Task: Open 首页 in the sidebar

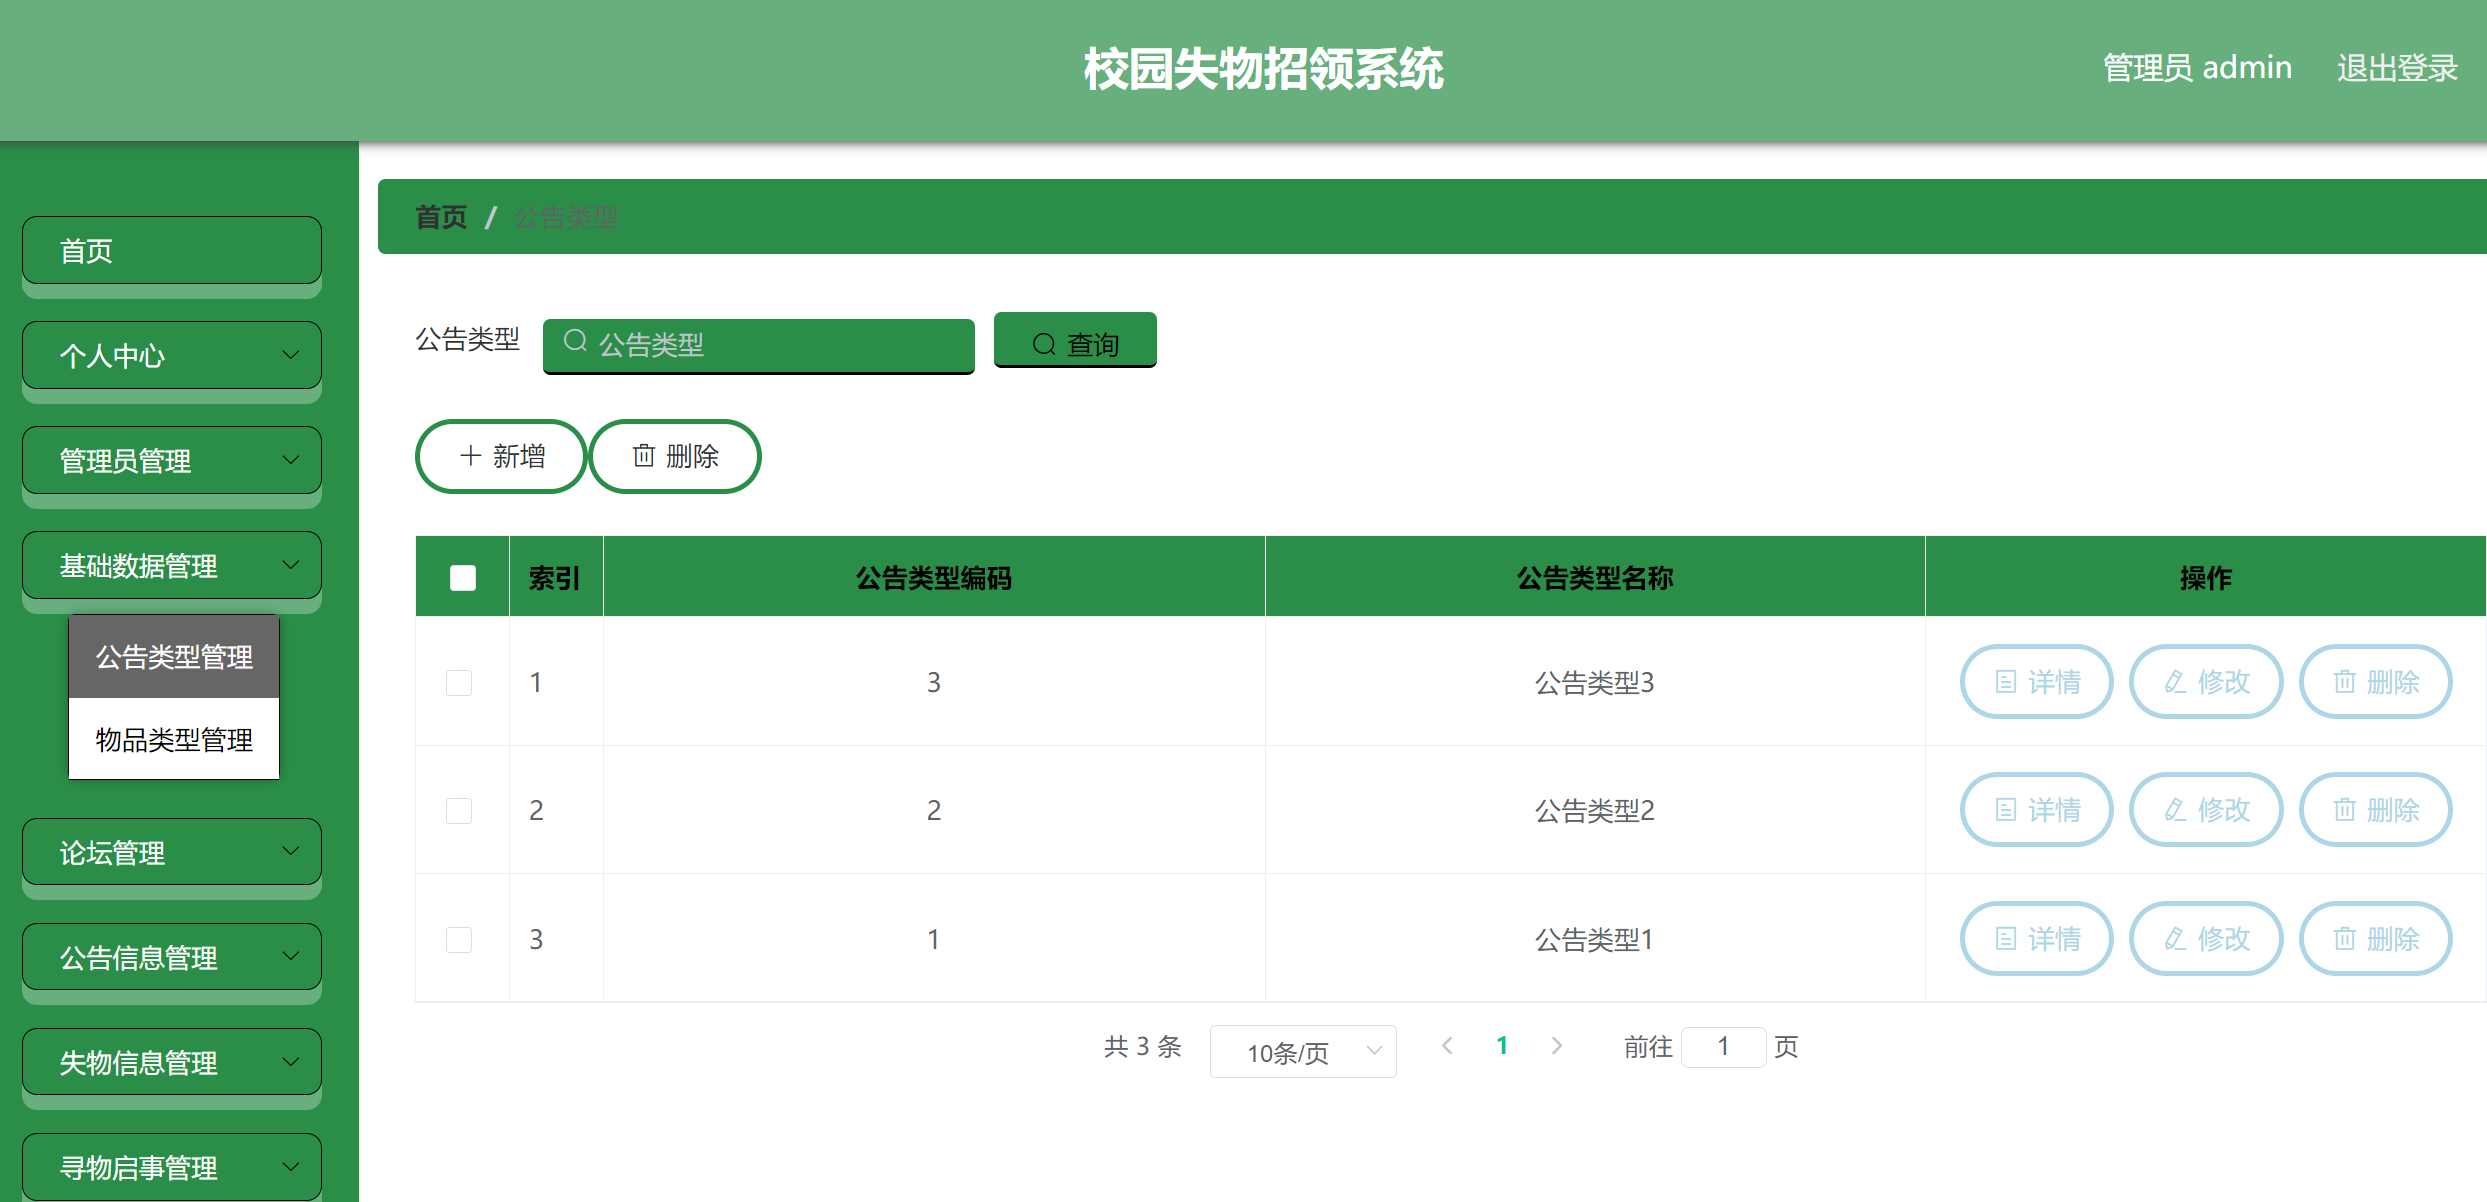Action: [172, 251]
